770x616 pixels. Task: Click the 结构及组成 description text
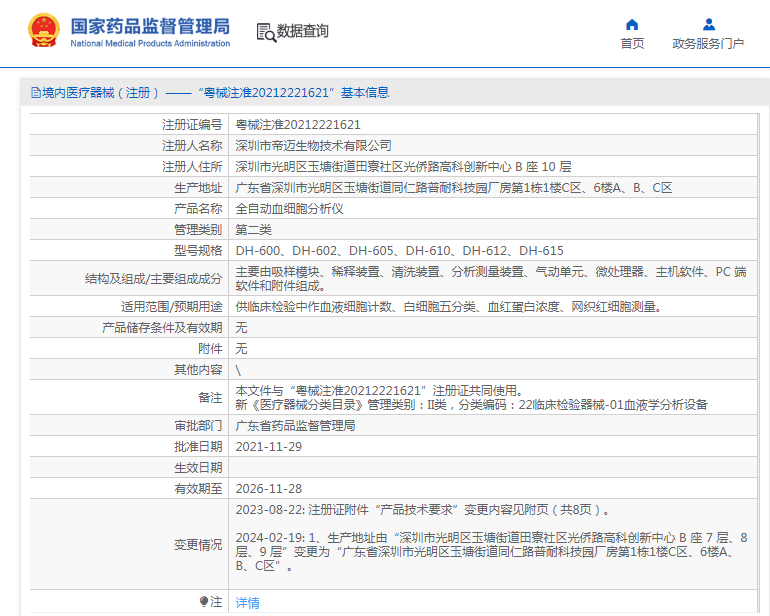[491, 279]
